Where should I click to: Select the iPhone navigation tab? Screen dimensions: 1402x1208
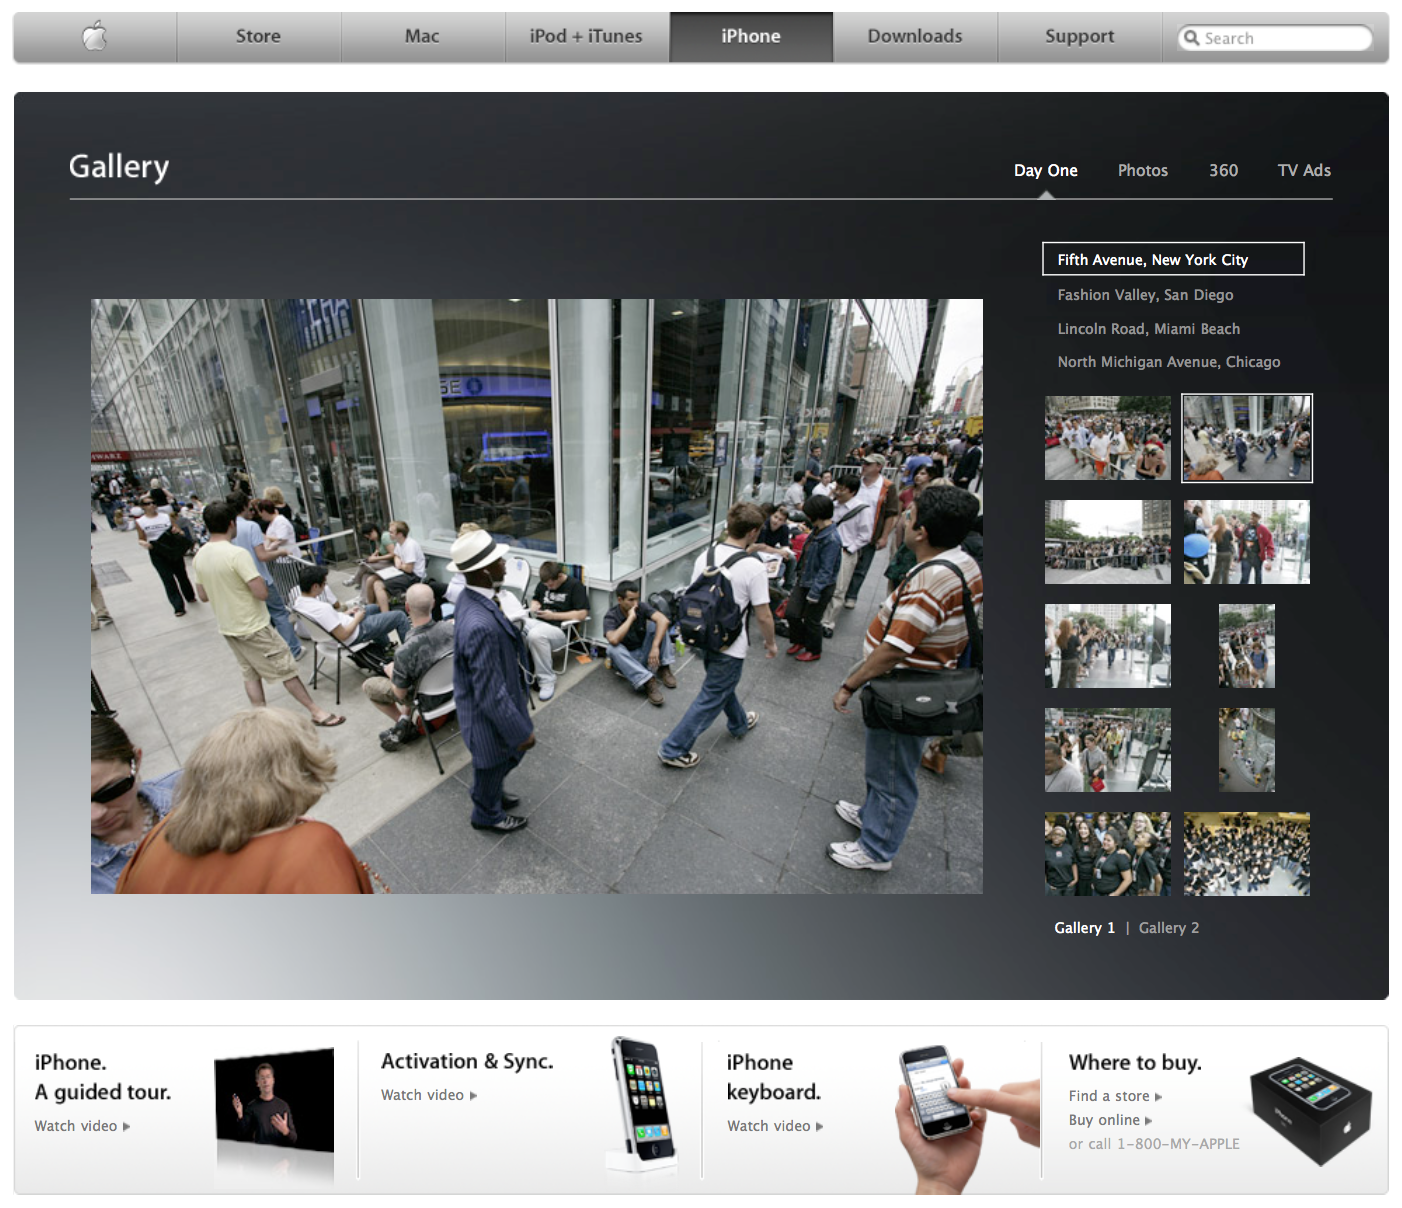(751, 37)
